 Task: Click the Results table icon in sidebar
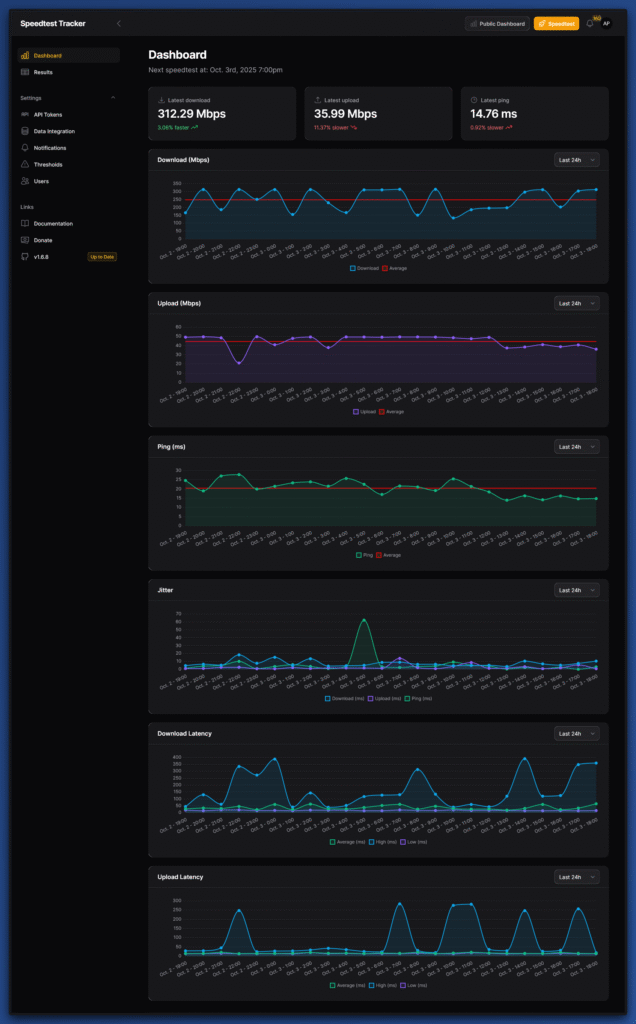click(x=25, y=72)
